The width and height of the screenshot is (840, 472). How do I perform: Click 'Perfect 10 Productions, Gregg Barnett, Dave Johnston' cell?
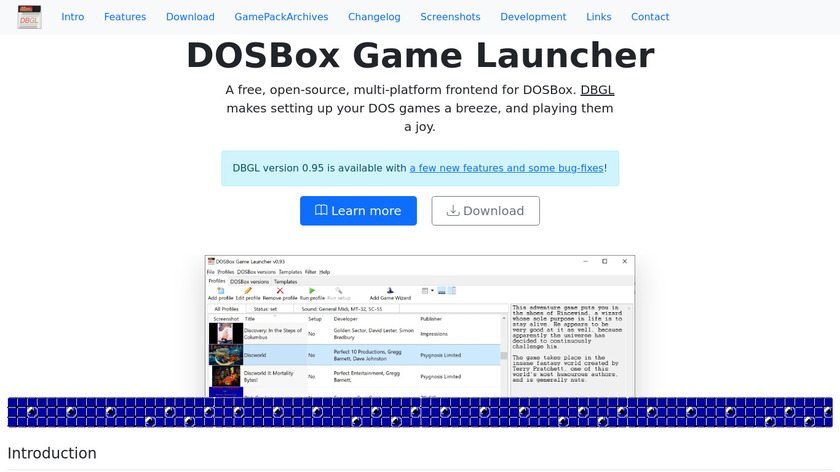tap(368, 355)
